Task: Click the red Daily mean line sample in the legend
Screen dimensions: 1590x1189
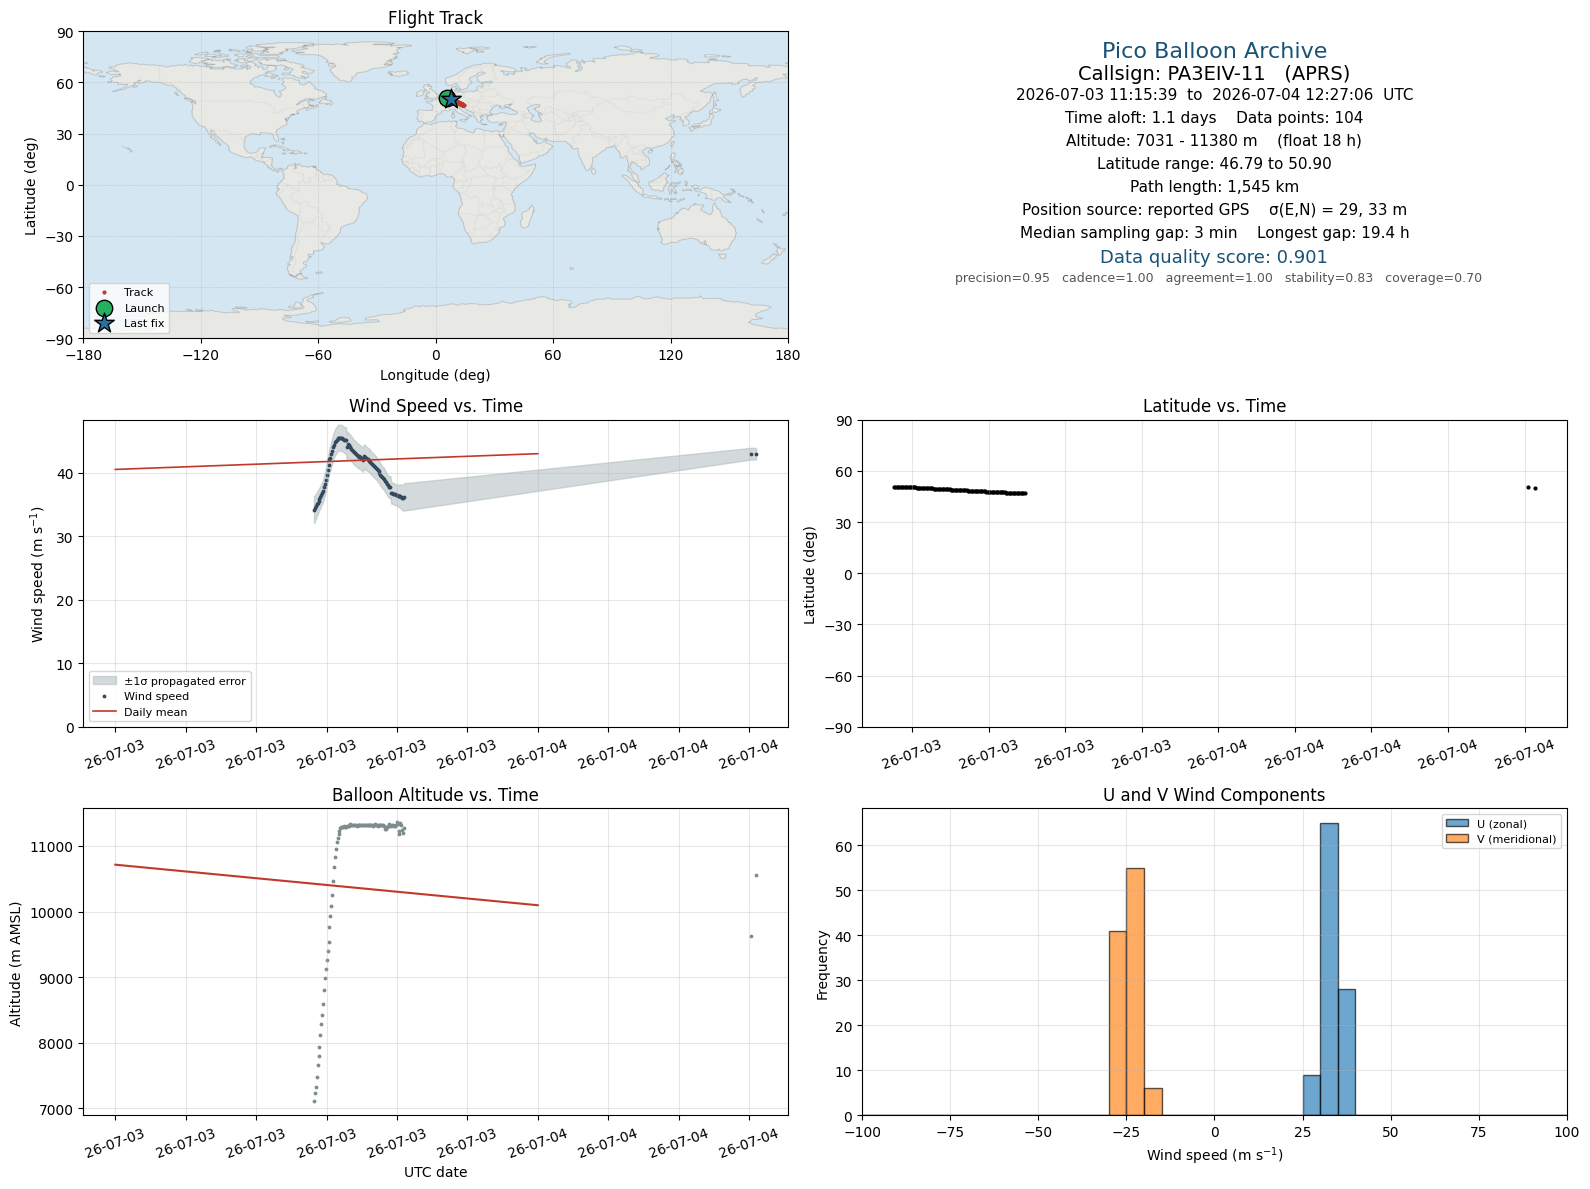Action: (x=104, y=712)
